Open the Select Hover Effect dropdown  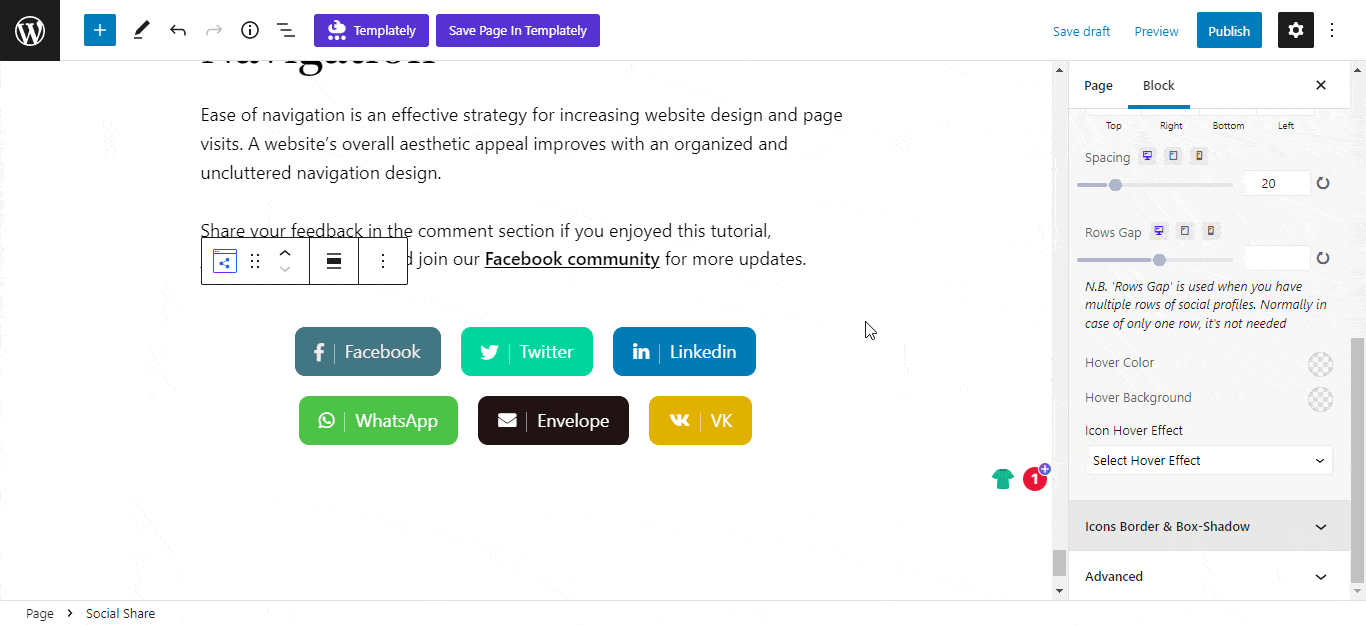tap(1209, 460)
